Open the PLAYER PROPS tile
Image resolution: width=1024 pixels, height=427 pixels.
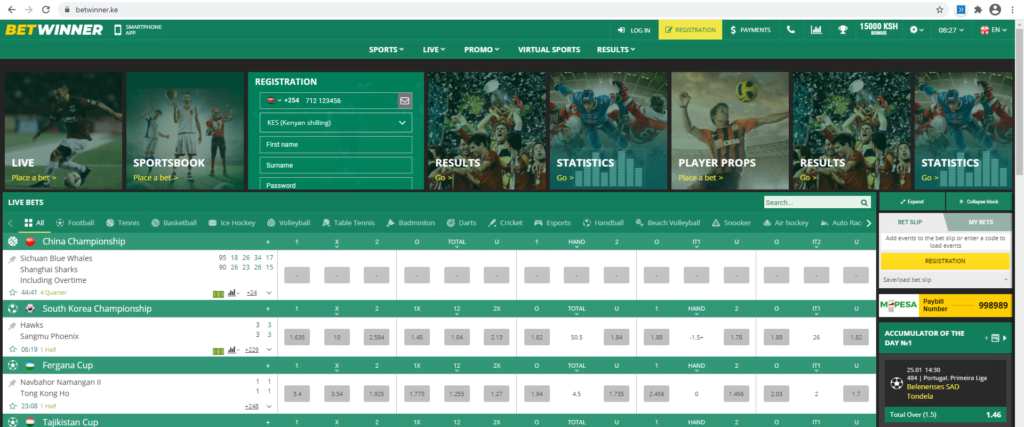coord(730,131)
